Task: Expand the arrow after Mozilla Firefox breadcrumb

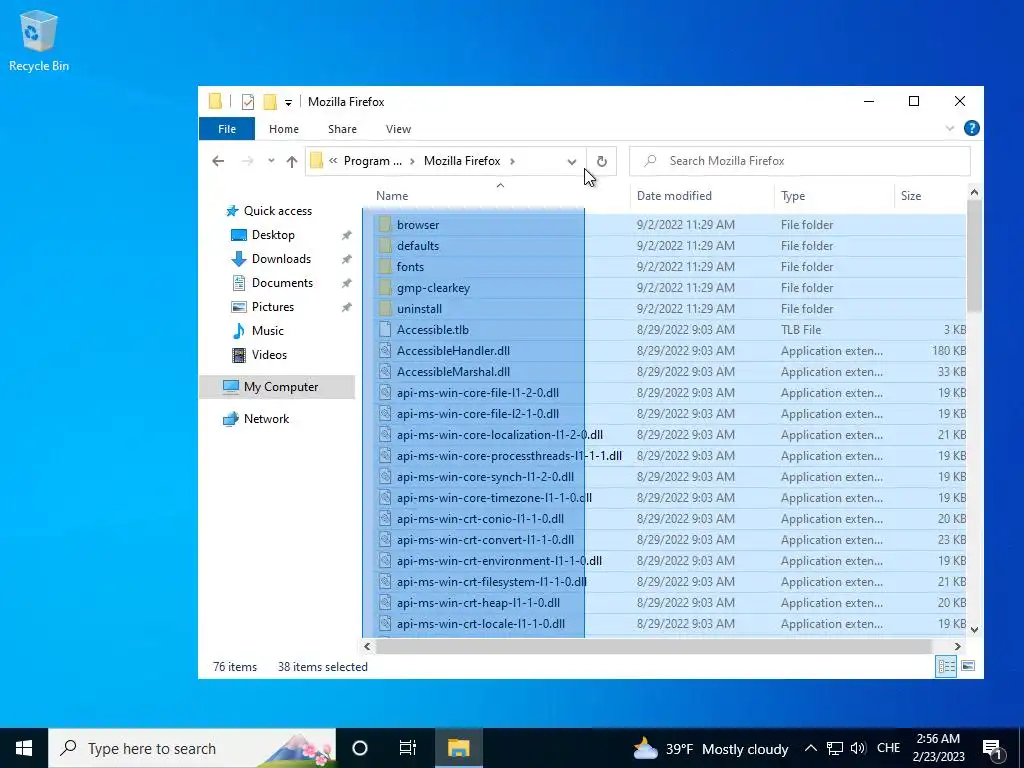Action: (x=513, y=161)
